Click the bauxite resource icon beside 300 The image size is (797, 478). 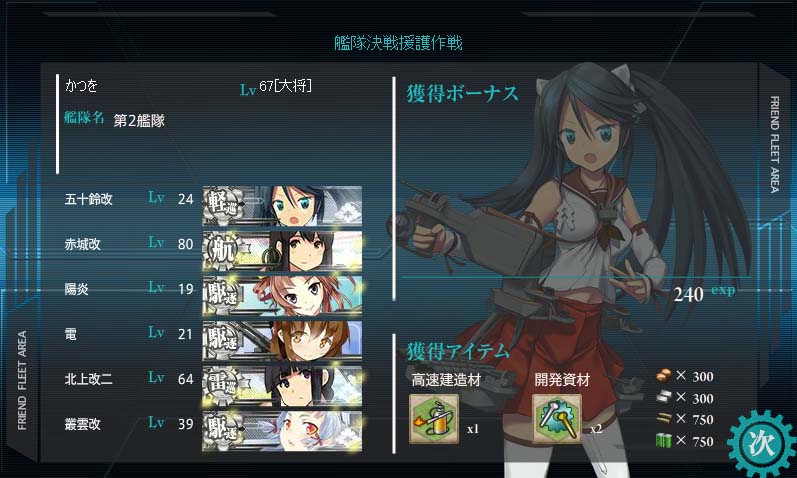pos(663,375)
